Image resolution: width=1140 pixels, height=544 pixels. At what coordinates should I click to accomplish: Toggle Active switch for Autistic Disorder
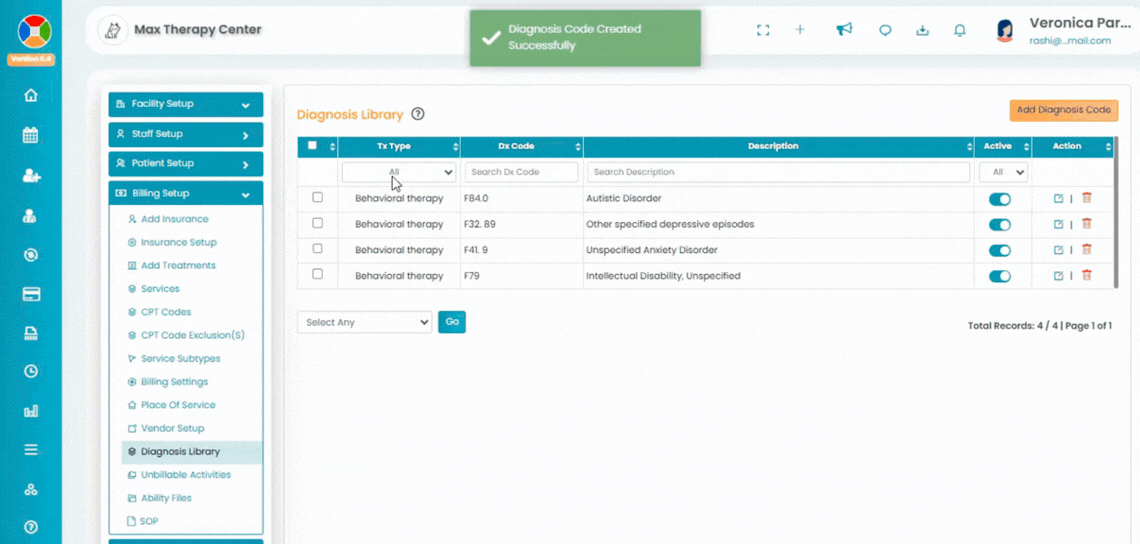click(x=1000, y=199)
